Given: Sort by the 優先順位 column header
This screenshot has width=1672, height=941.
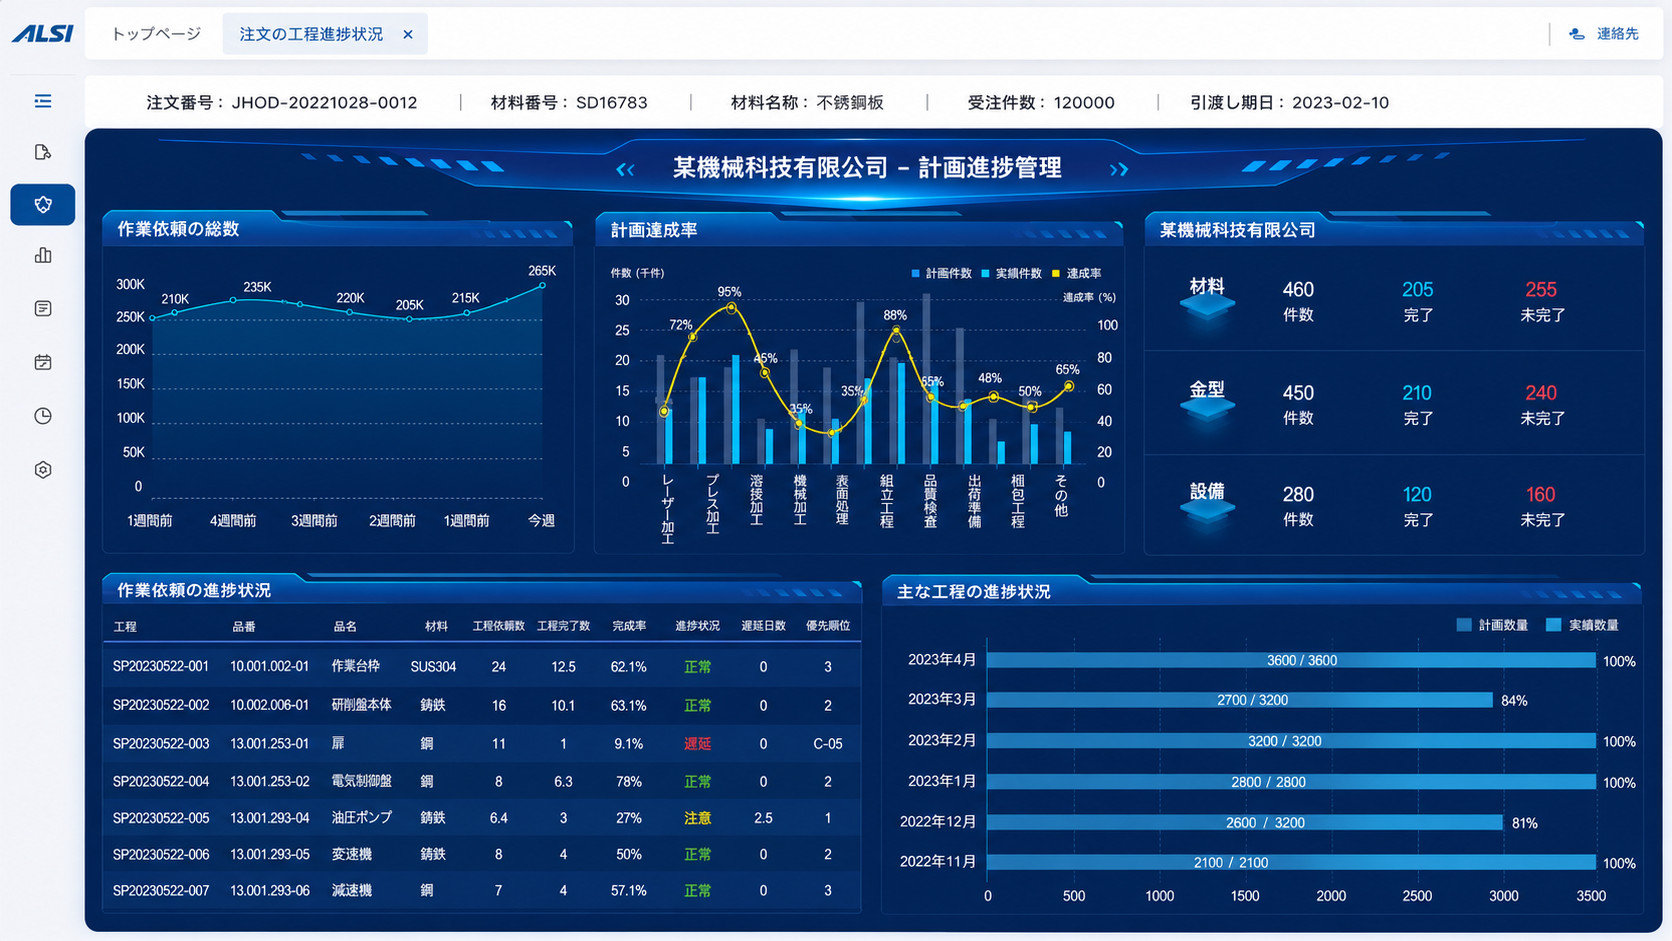Looking at the screenshot, I should pos(828,626).
